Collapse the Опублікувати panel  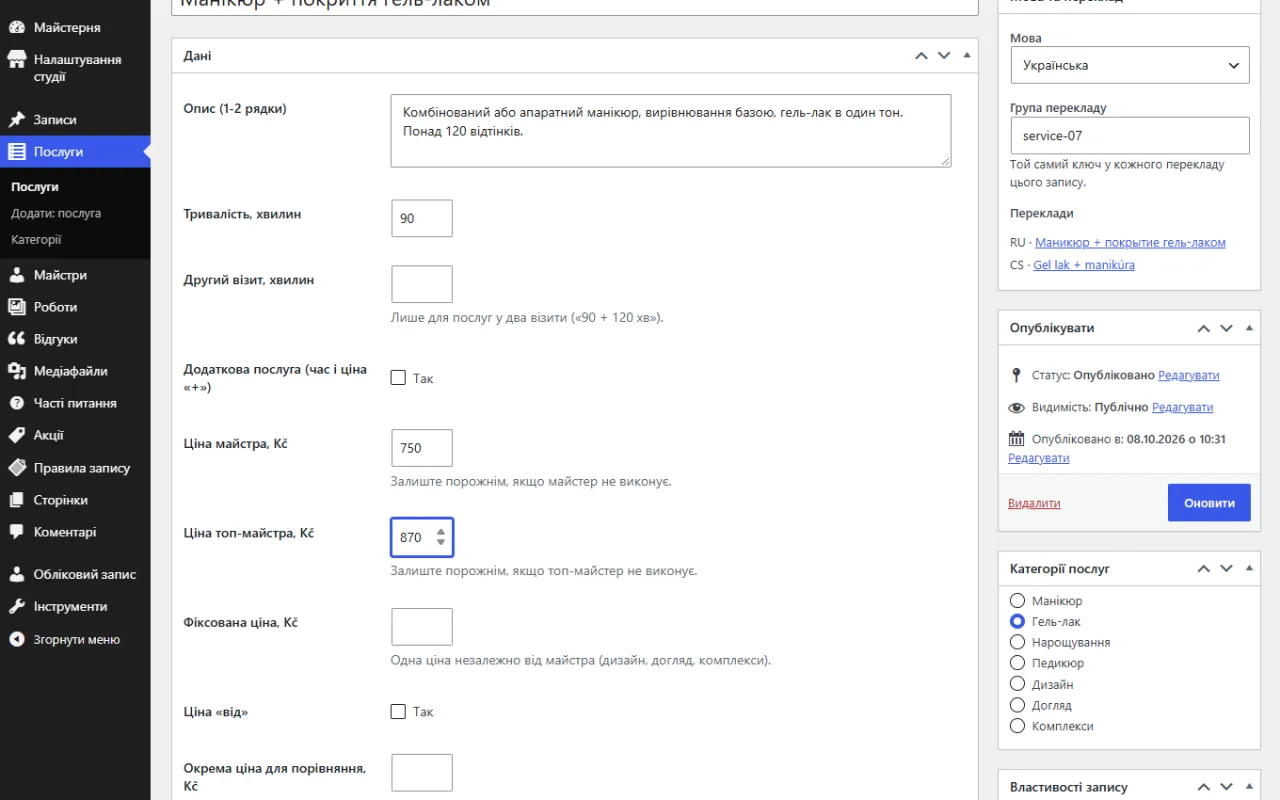click(1249, 328)
